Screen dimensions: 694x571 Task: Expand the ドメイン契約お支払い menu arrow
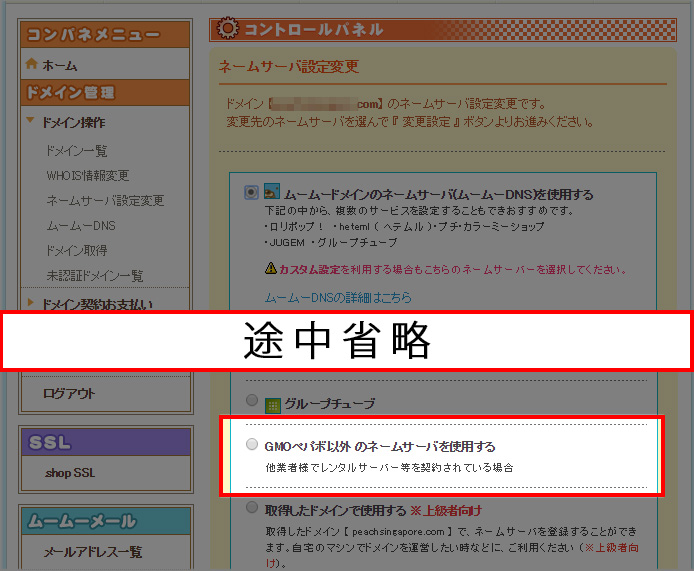(30, 303)
